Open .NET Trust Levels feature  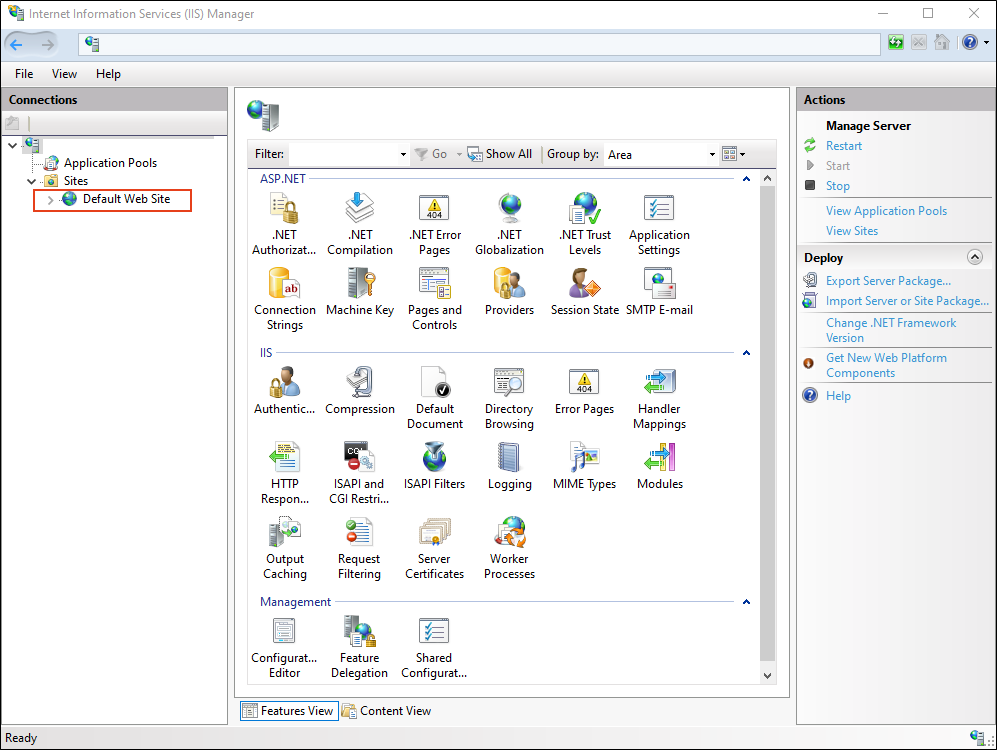tap(584, 224)
